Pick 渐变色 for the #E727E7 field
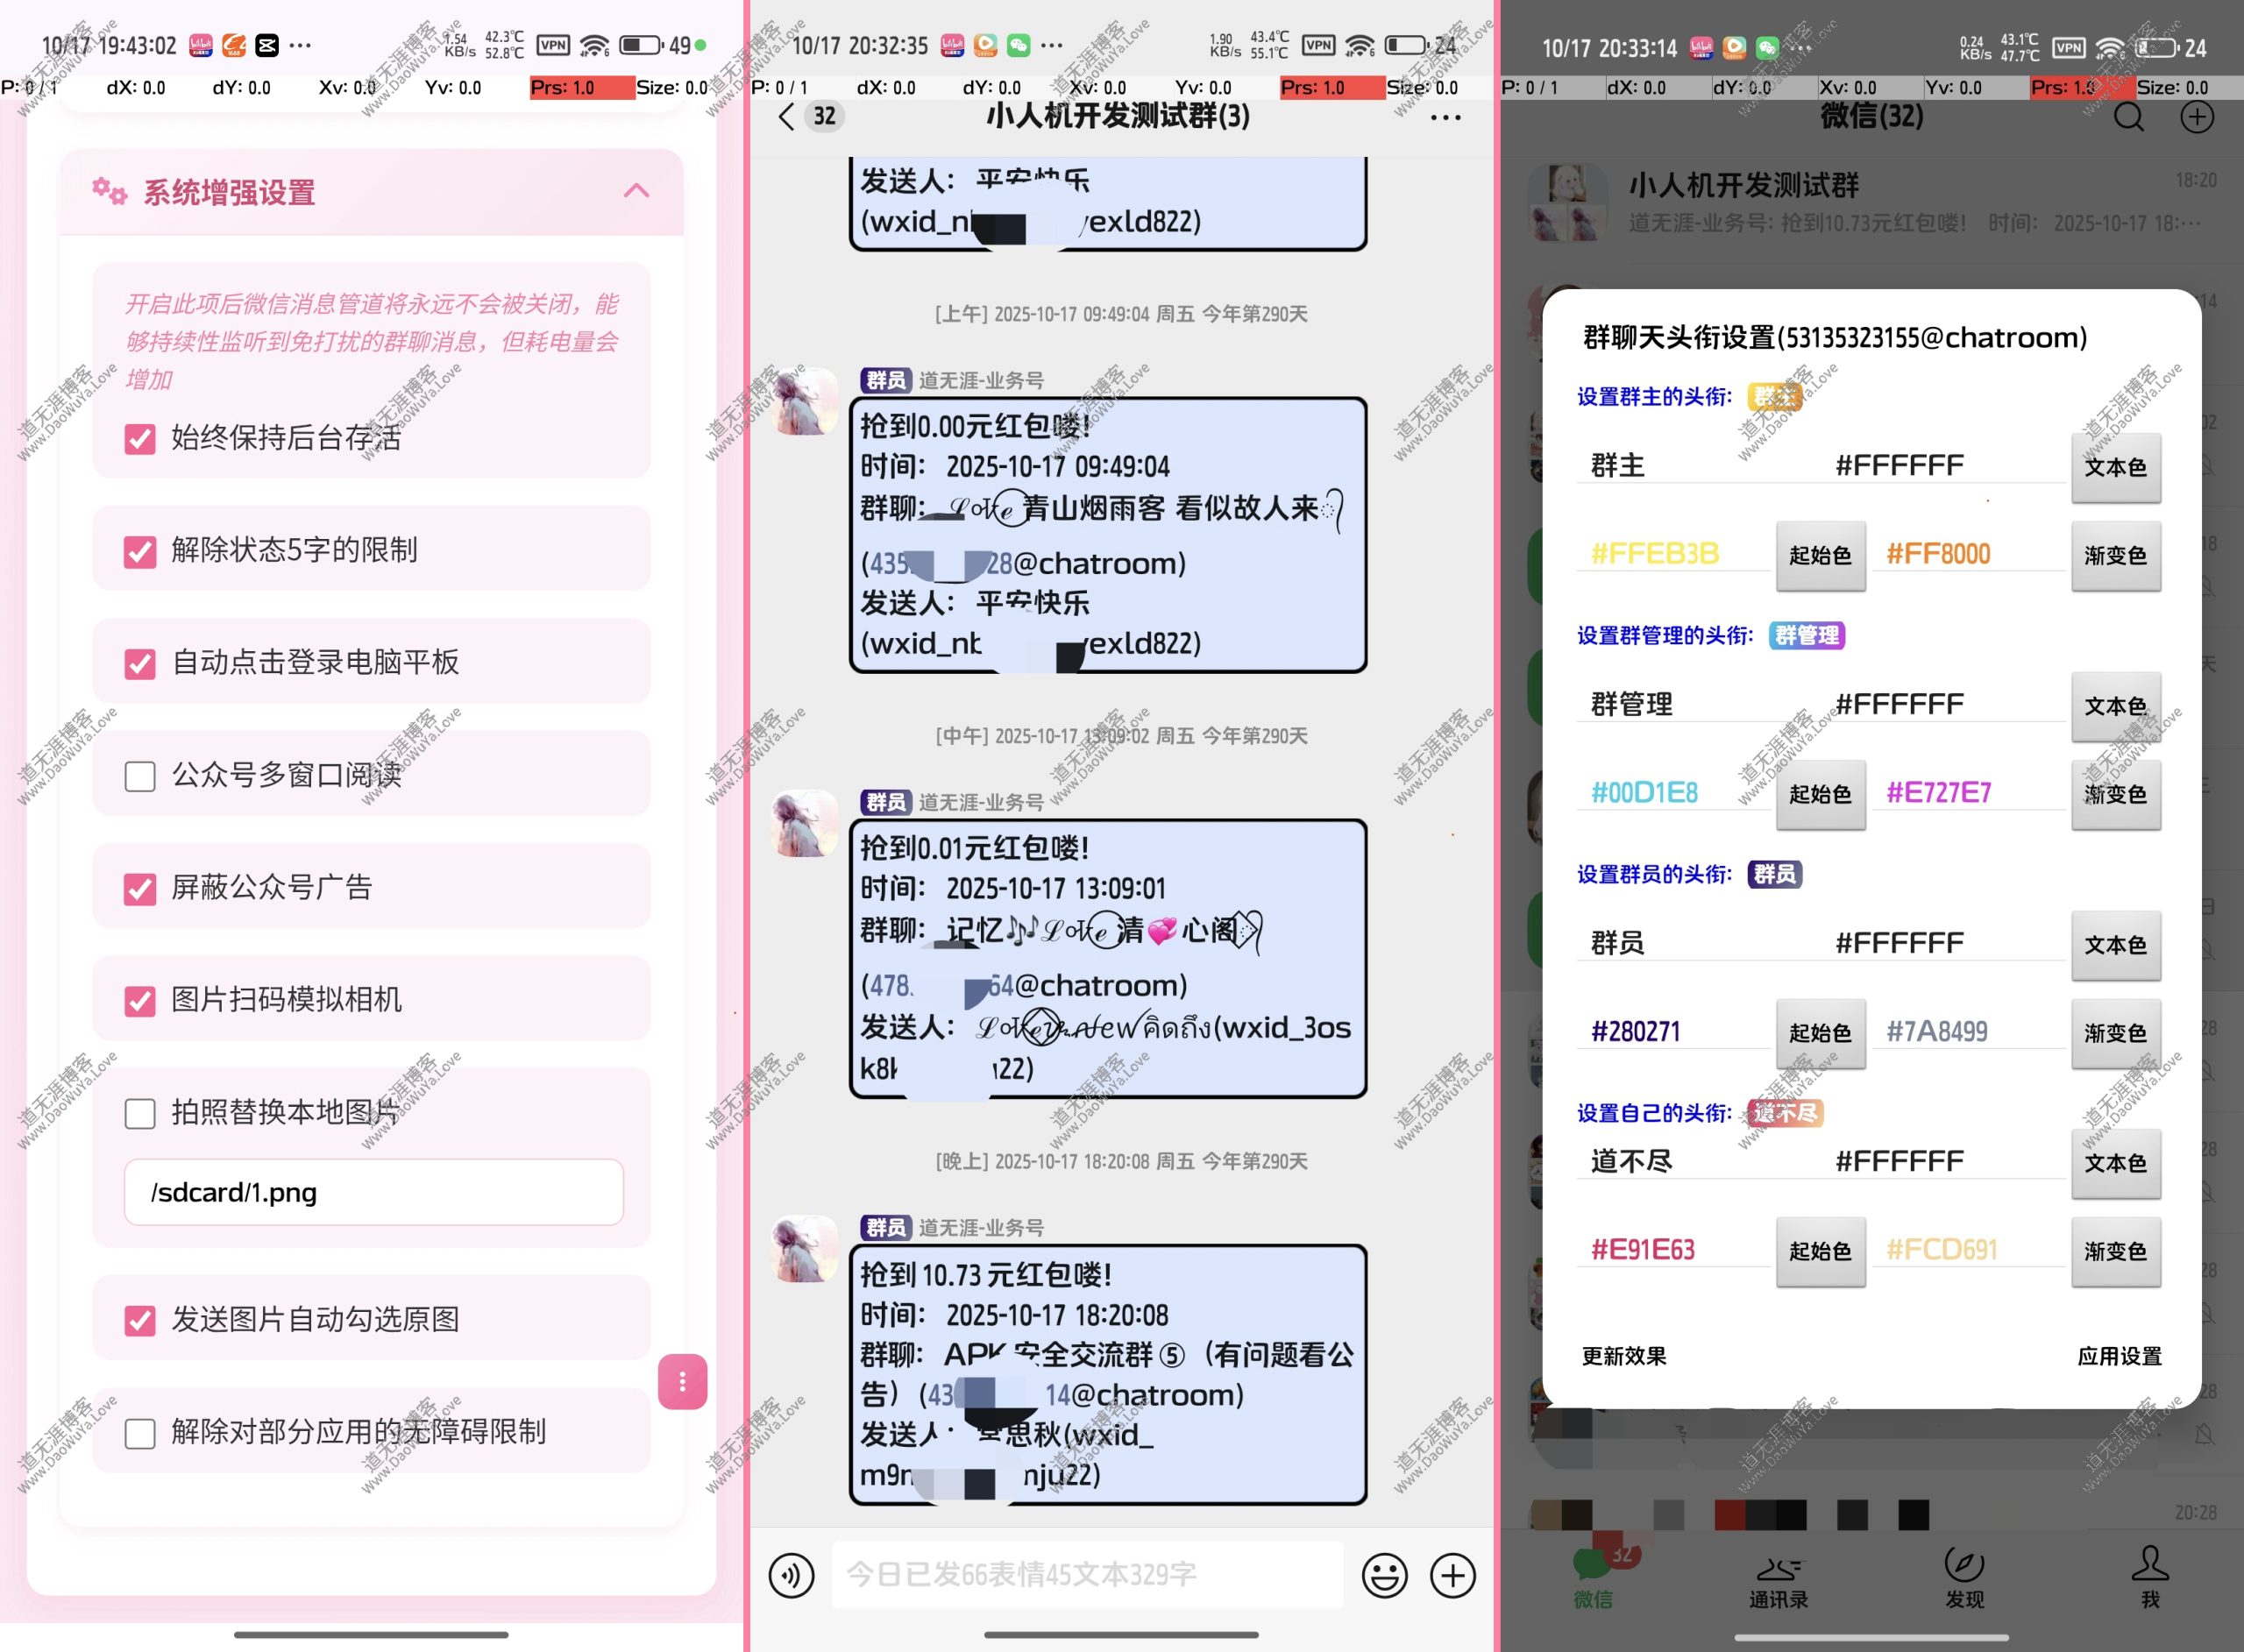 coord(2115,794)
